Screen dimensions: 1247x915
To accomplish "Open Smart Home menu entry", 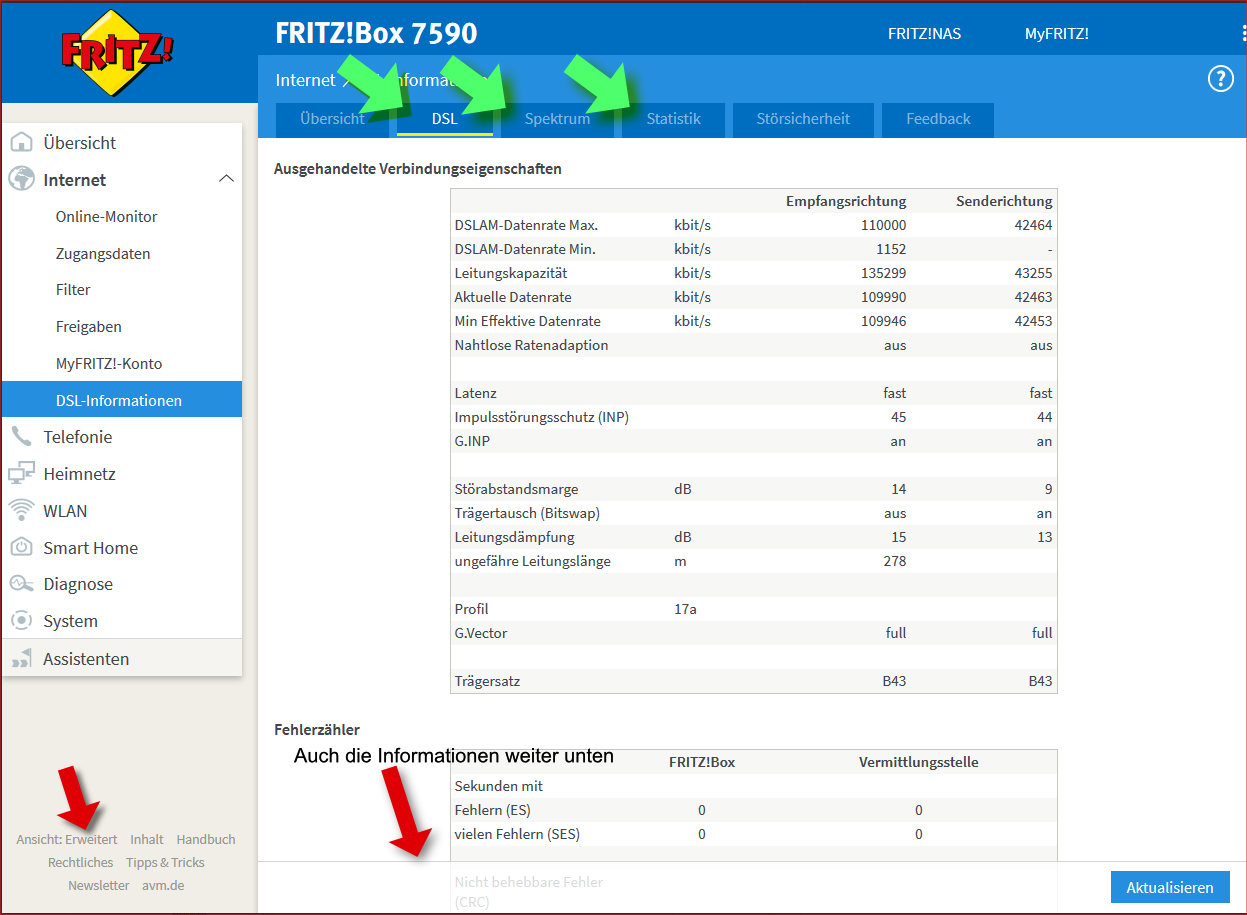I will pos(91,548).
